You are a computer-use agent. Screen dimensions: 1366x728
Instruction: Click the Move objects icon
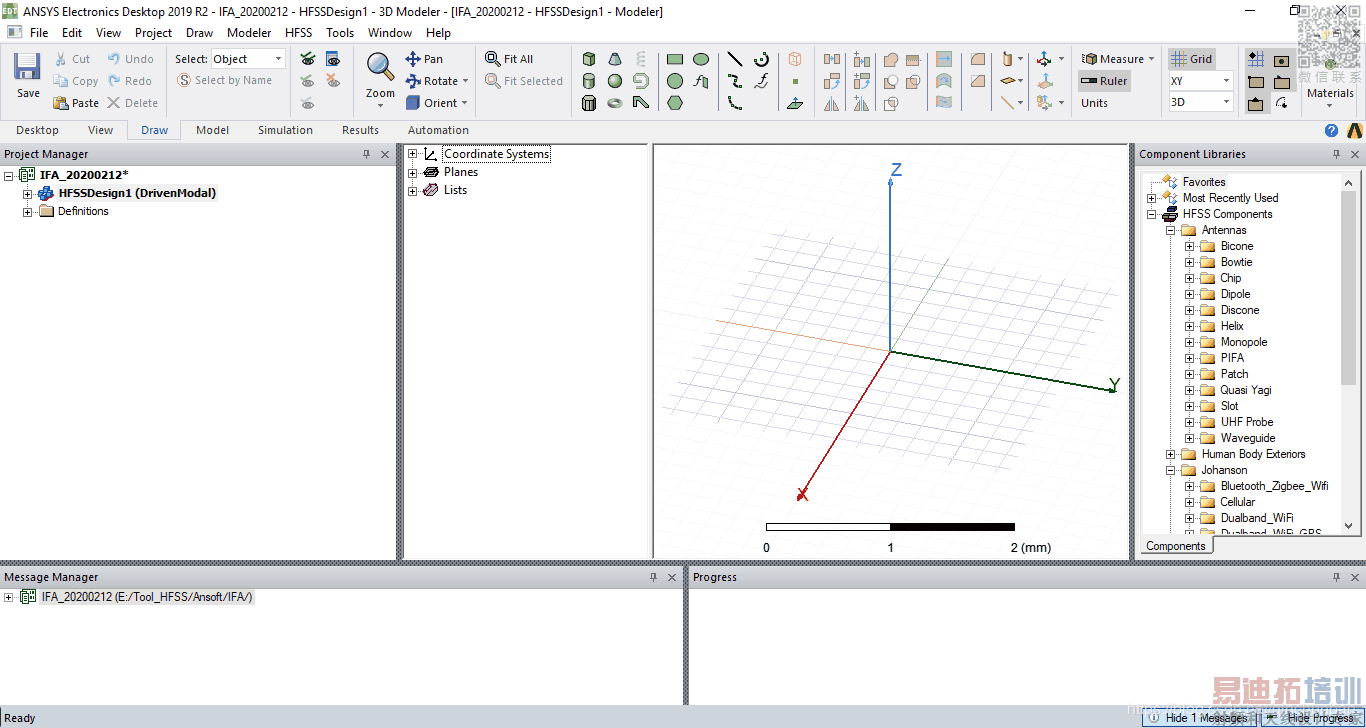(x=832, y=59)
